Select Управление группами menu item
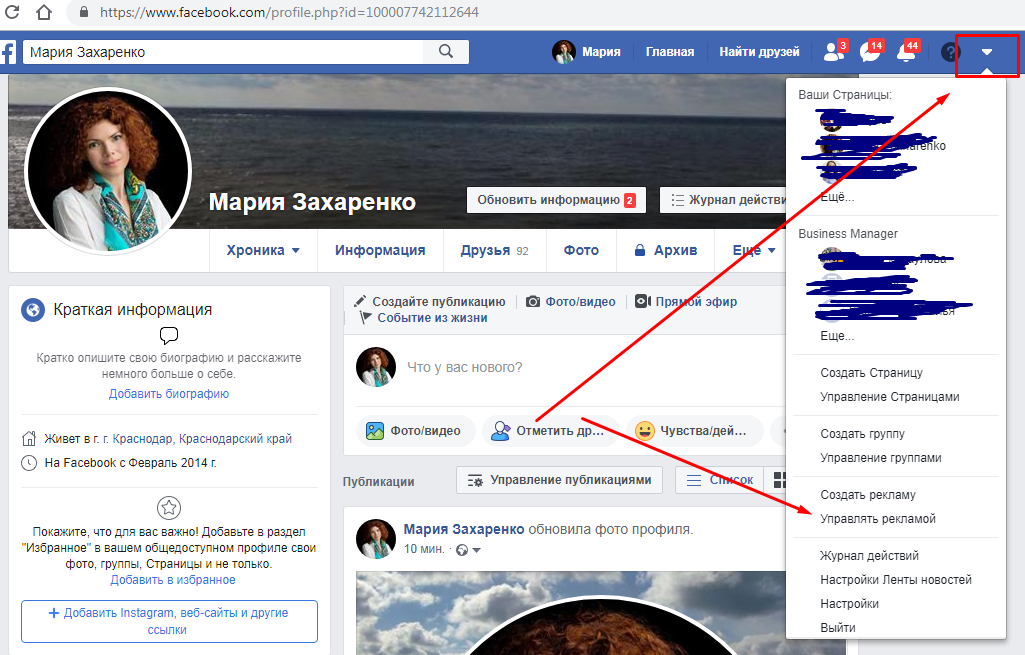Image resolution: width=1025 pixels, height=655 pixels. [x=881, y=458]
